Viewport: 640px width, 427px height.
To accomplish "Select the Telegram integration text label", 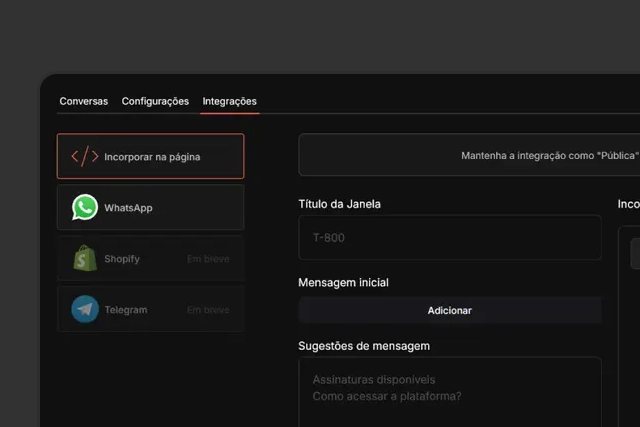I will point(125,310).
